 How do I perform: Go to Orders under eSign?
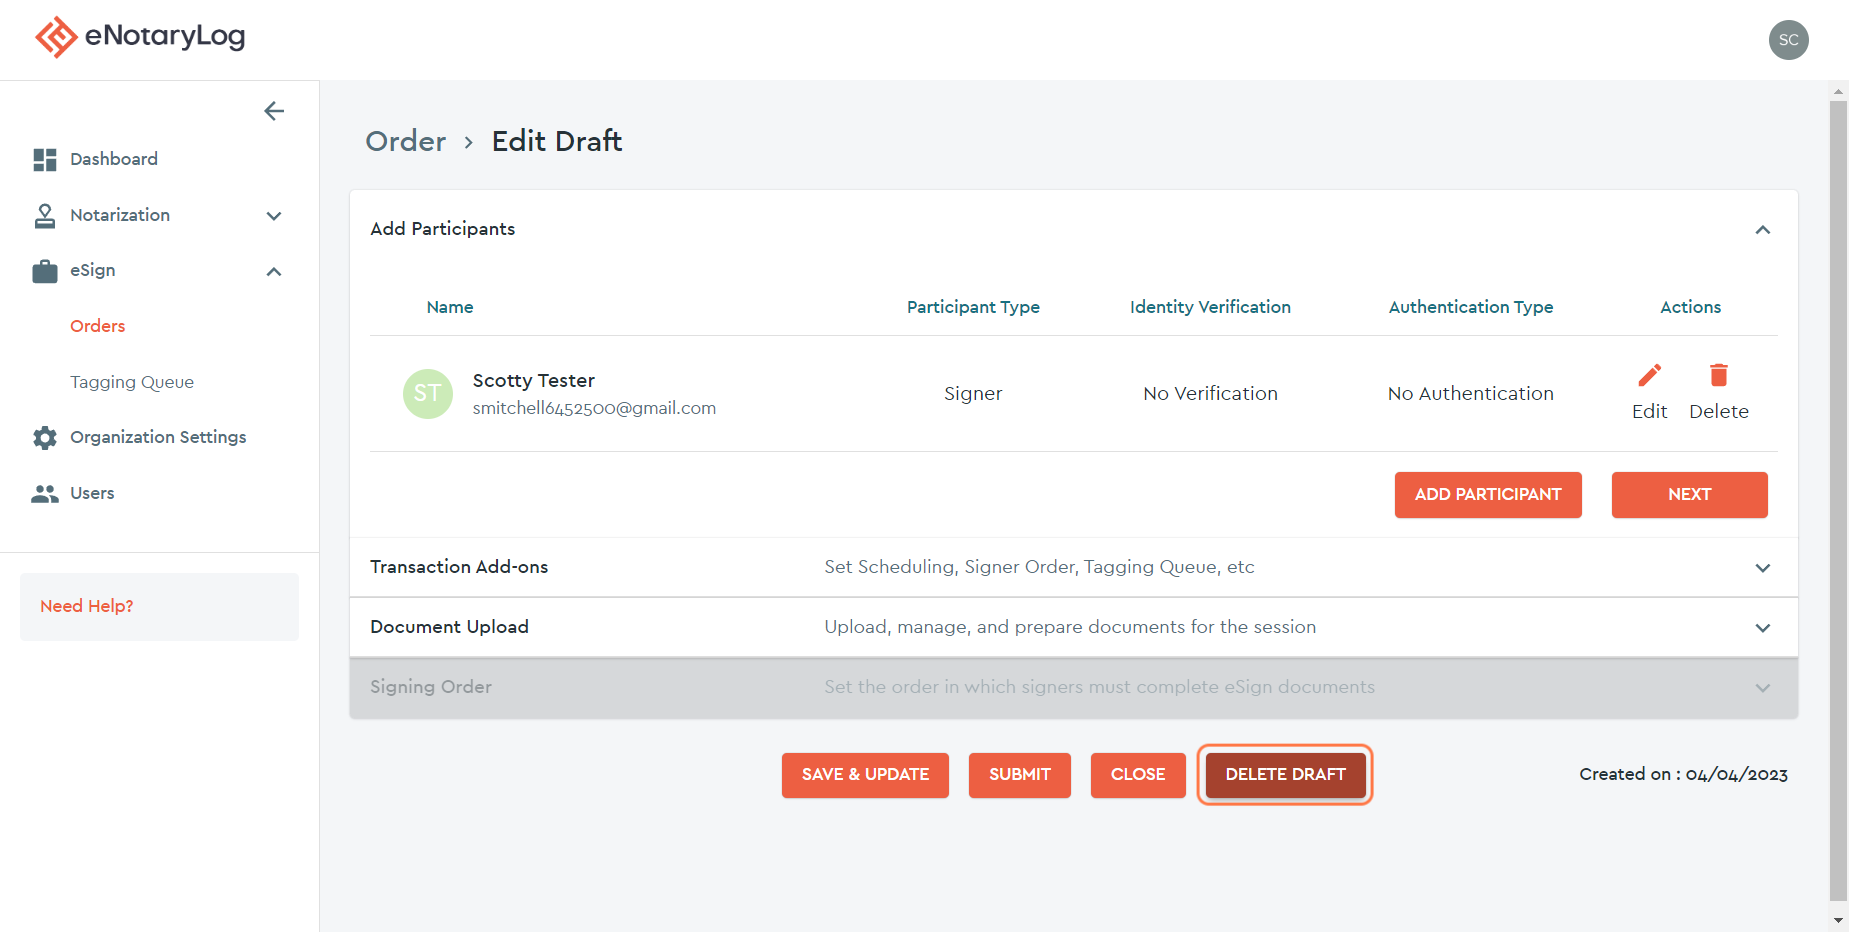(98, 326)
